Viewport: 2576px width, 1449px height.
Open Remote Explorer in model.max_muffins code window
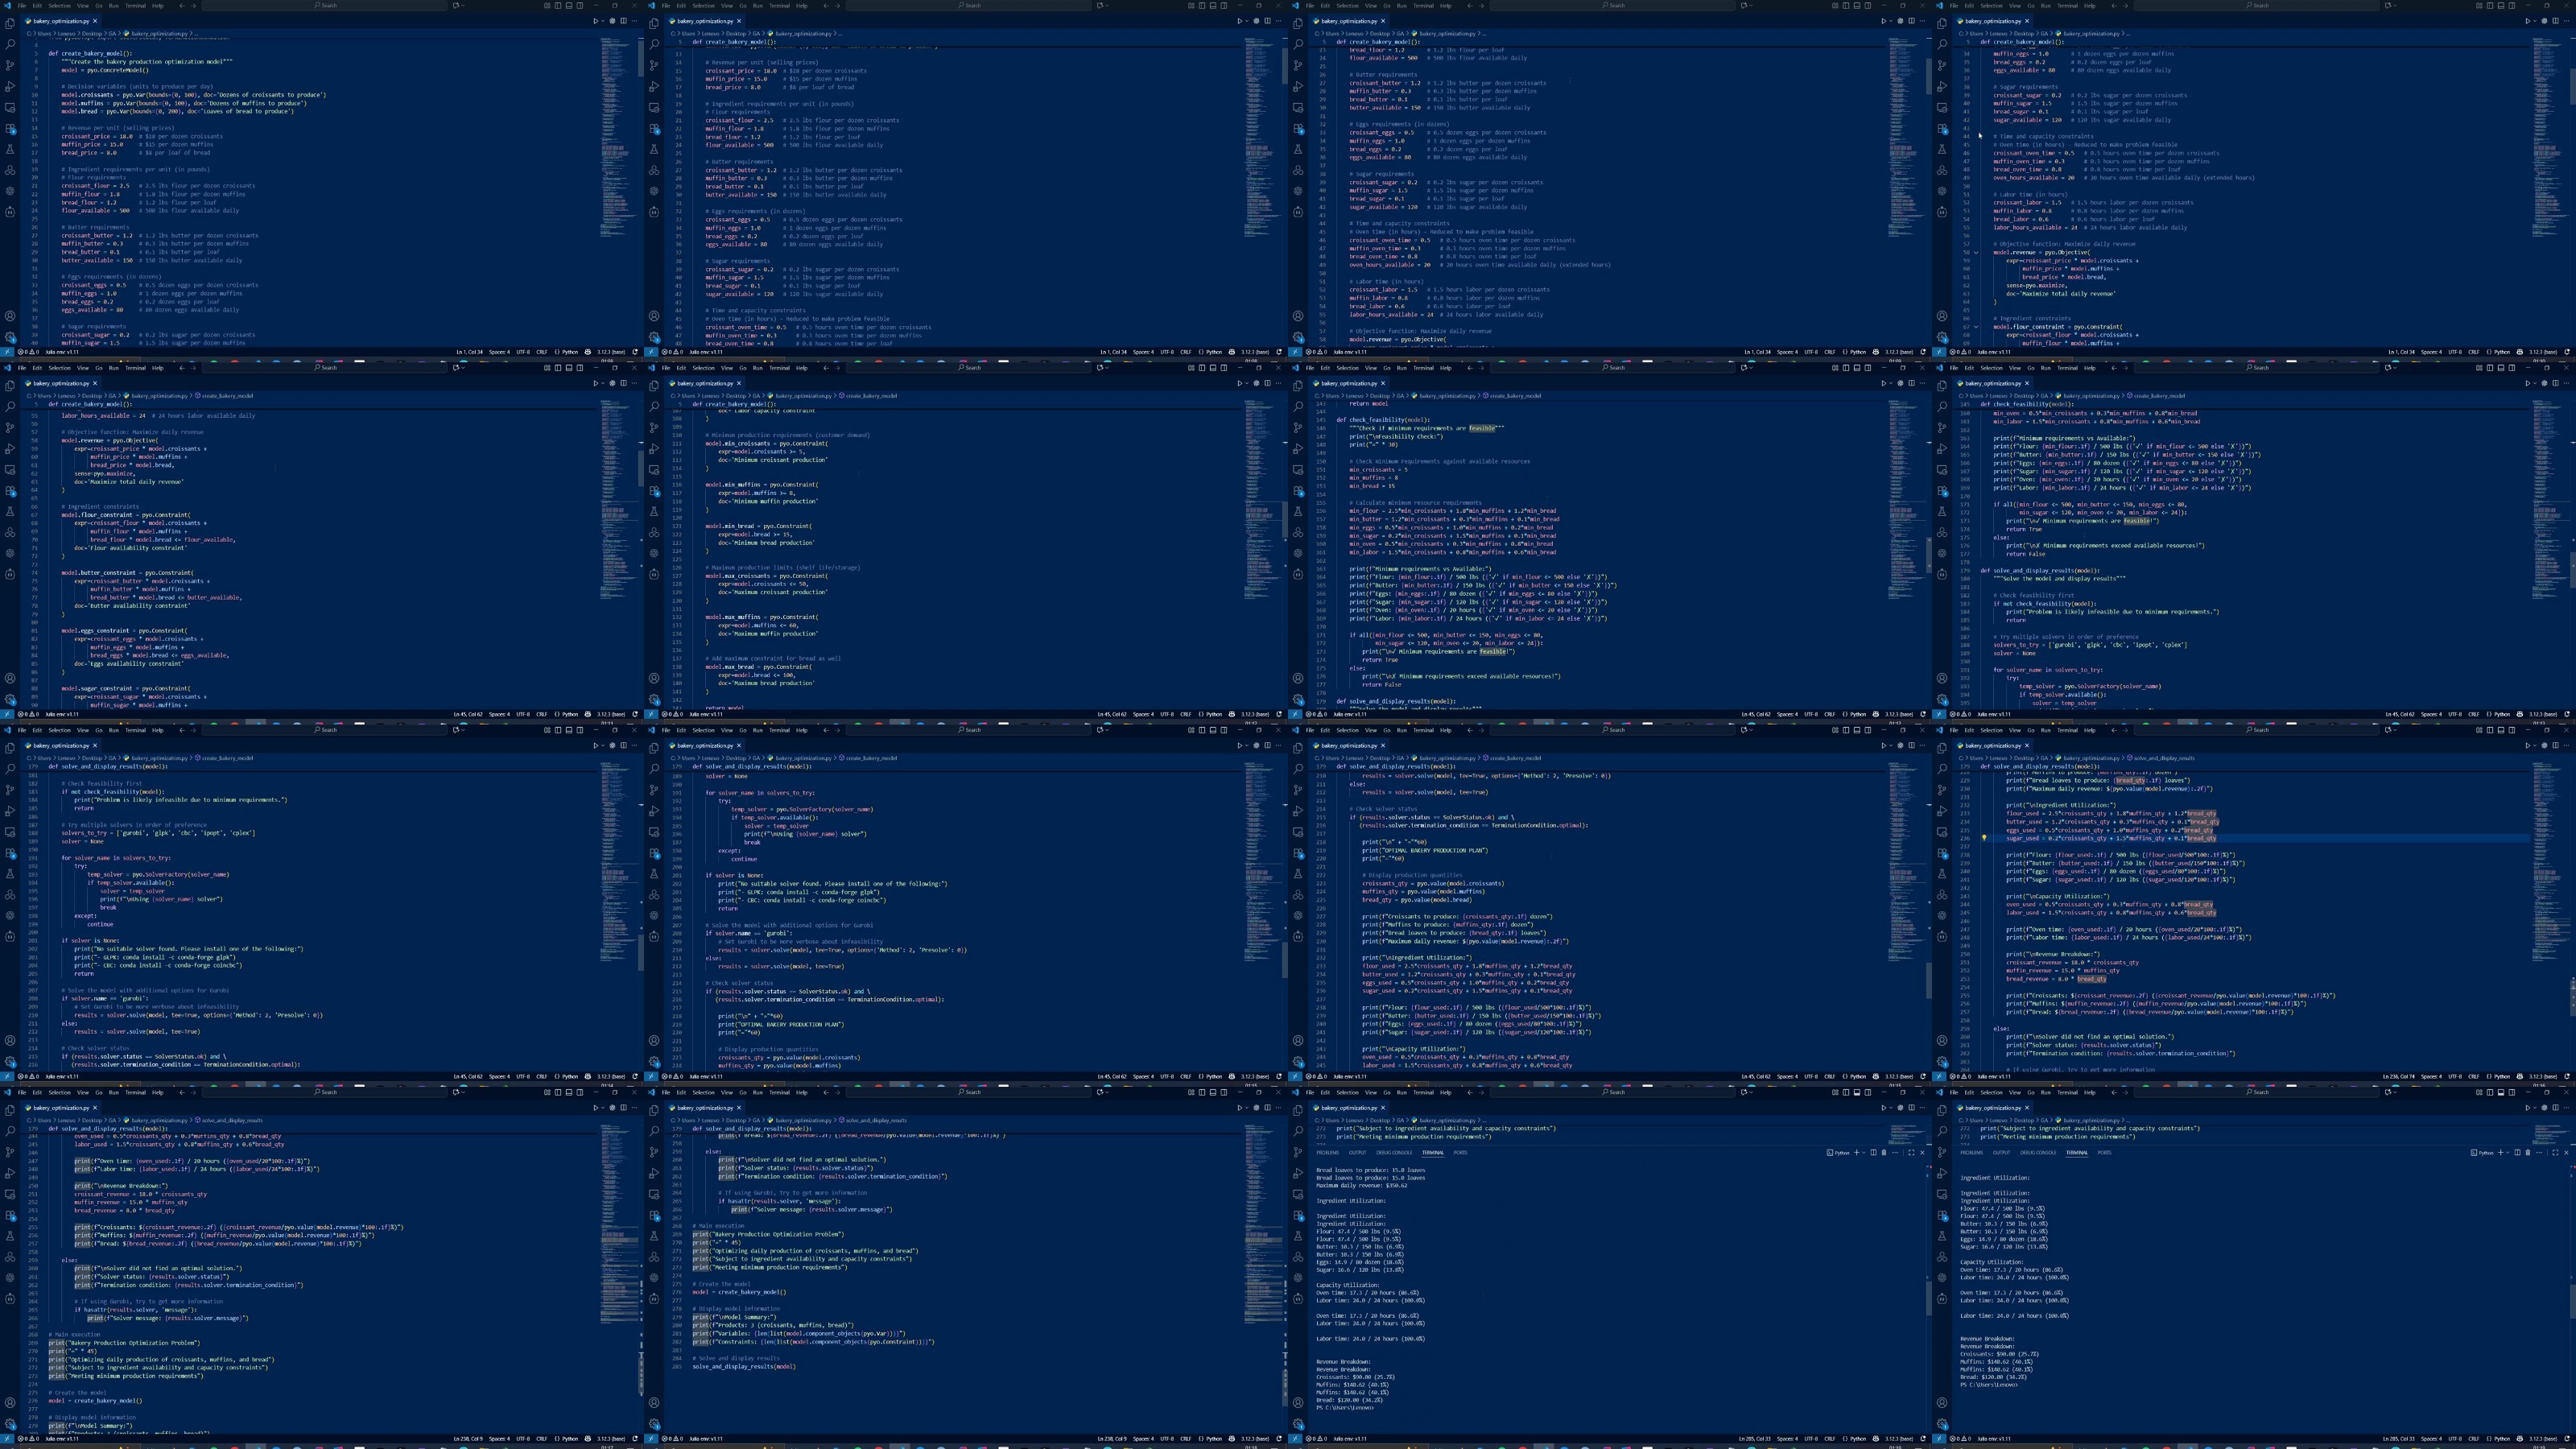654,470
